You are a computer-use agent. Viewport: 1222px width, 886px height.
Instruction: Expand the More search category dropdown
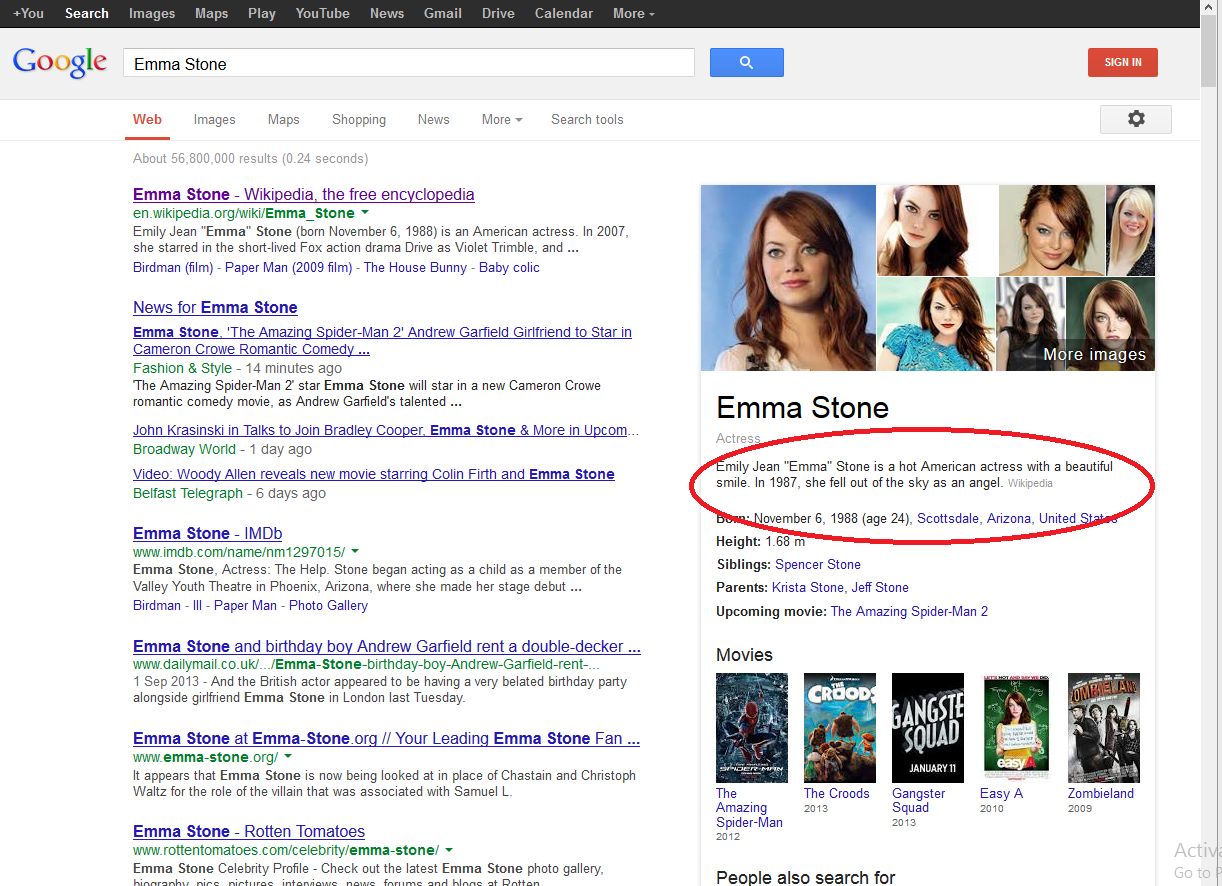tap(502, 119)
